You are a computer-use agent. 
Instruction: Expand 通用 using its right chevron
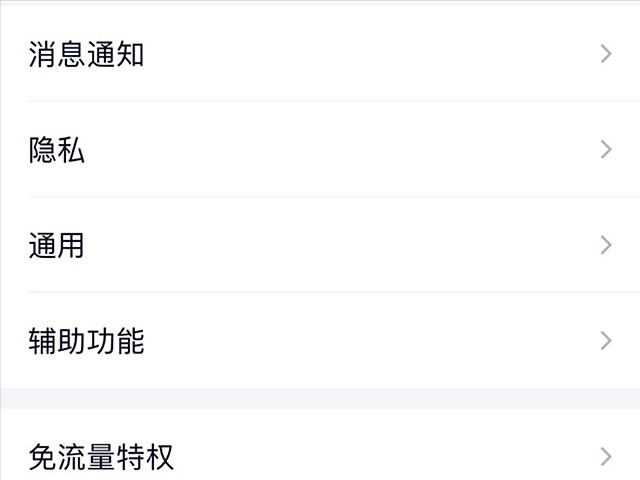606,245
